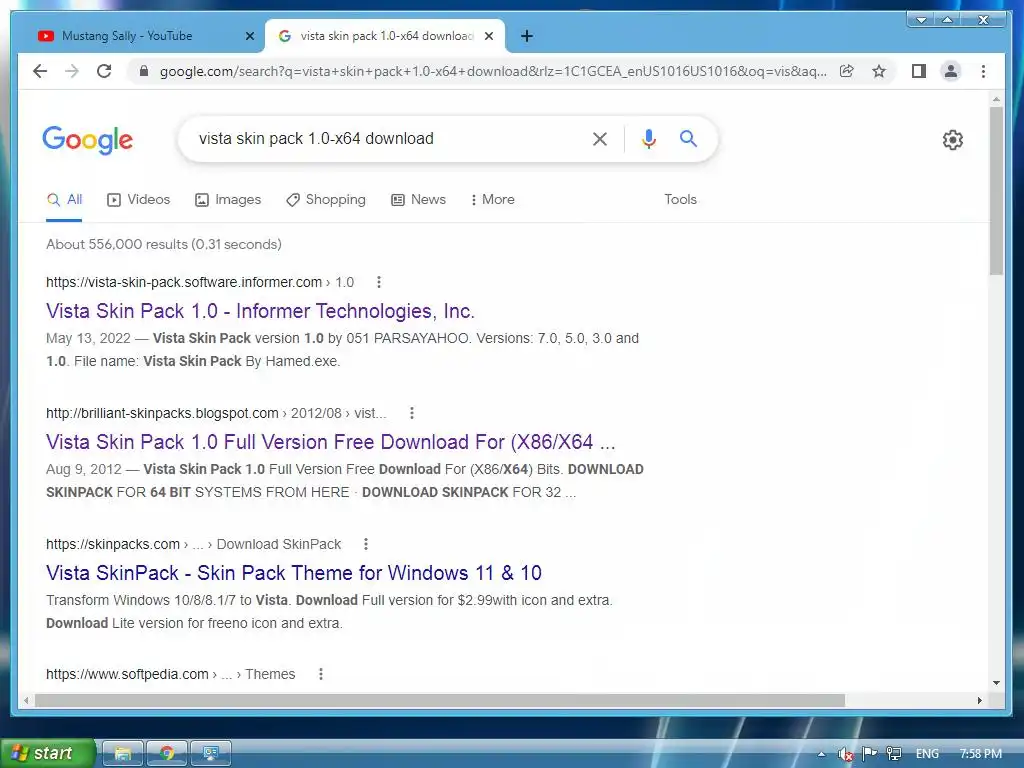Open the search Tools options

680,200
